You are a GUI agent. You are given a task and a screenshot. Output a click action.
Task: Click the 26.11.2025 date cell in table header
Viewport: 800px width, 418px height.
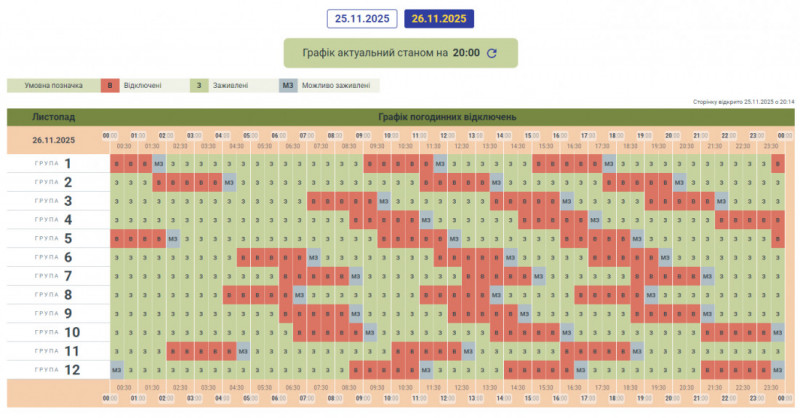(53, 140)
